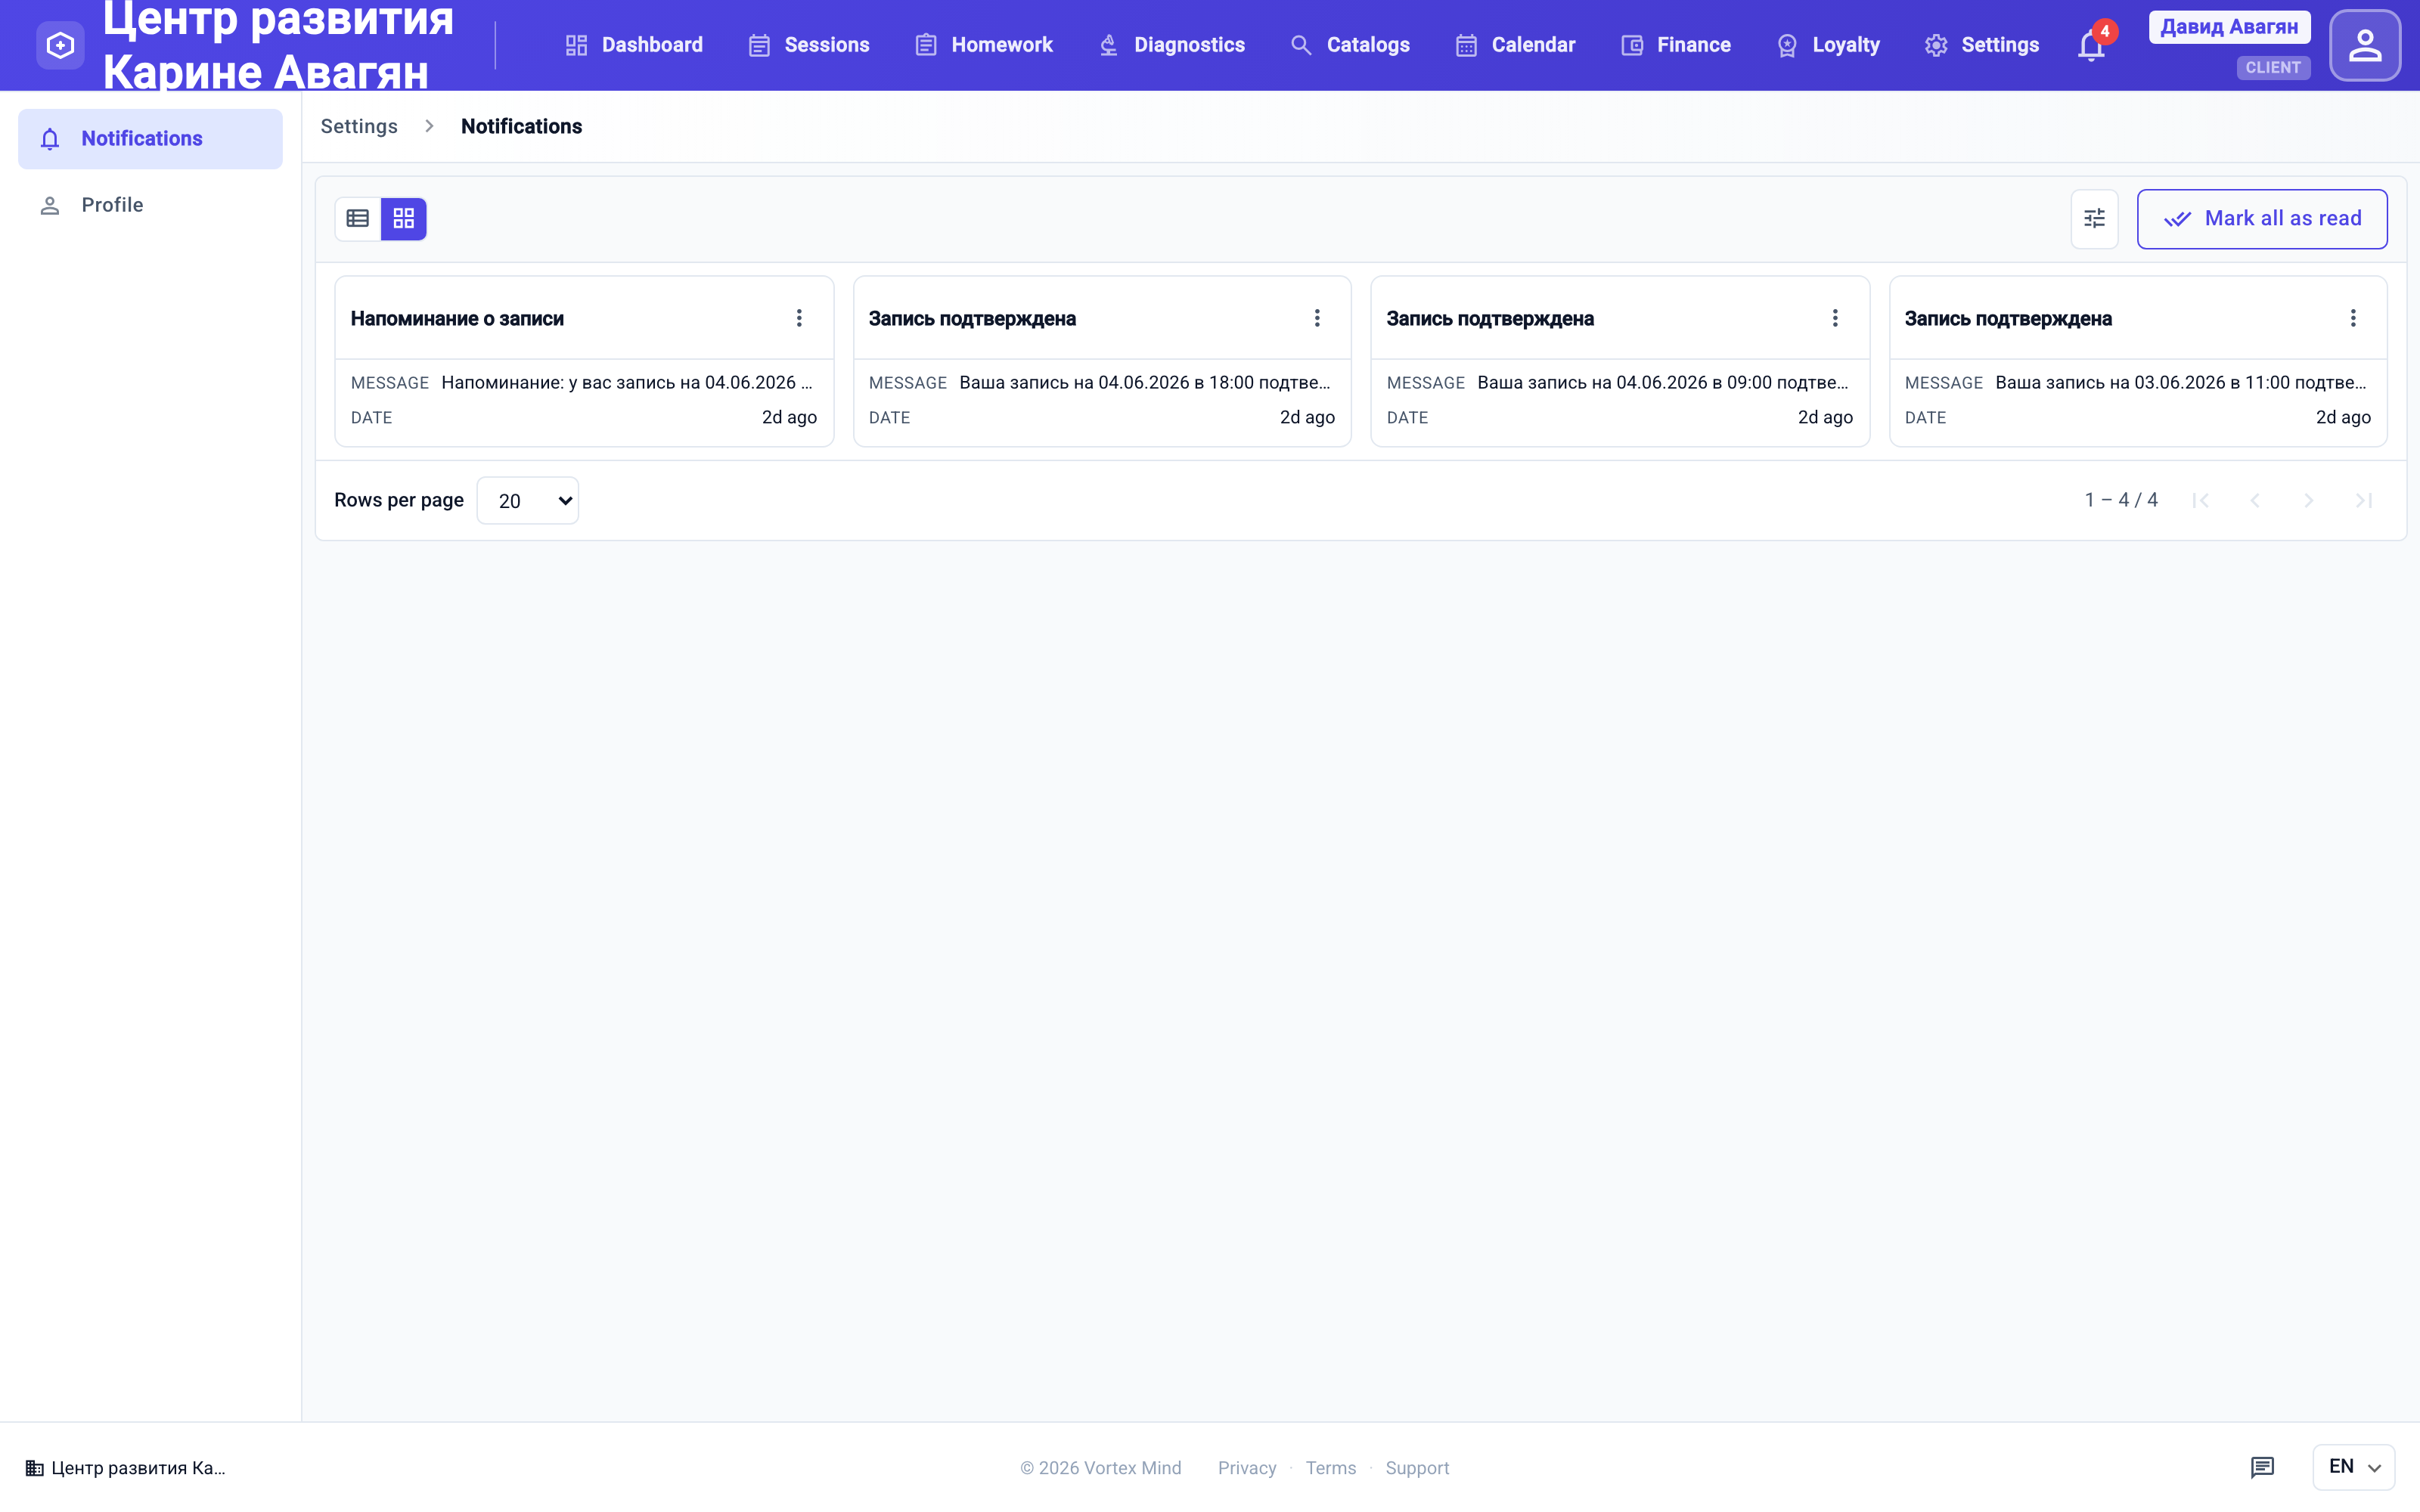Image resolution: width=2420 pixels, height=1512 pixels.
Task: Click the app logo hexagon icon
Action: [60, 45]
